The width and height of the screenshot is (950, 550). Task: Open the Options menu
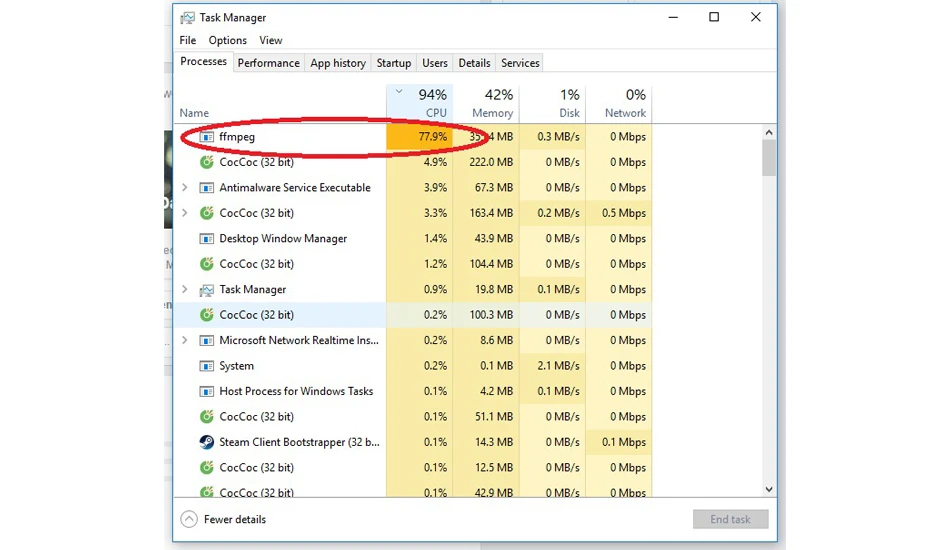pos(228,40)
